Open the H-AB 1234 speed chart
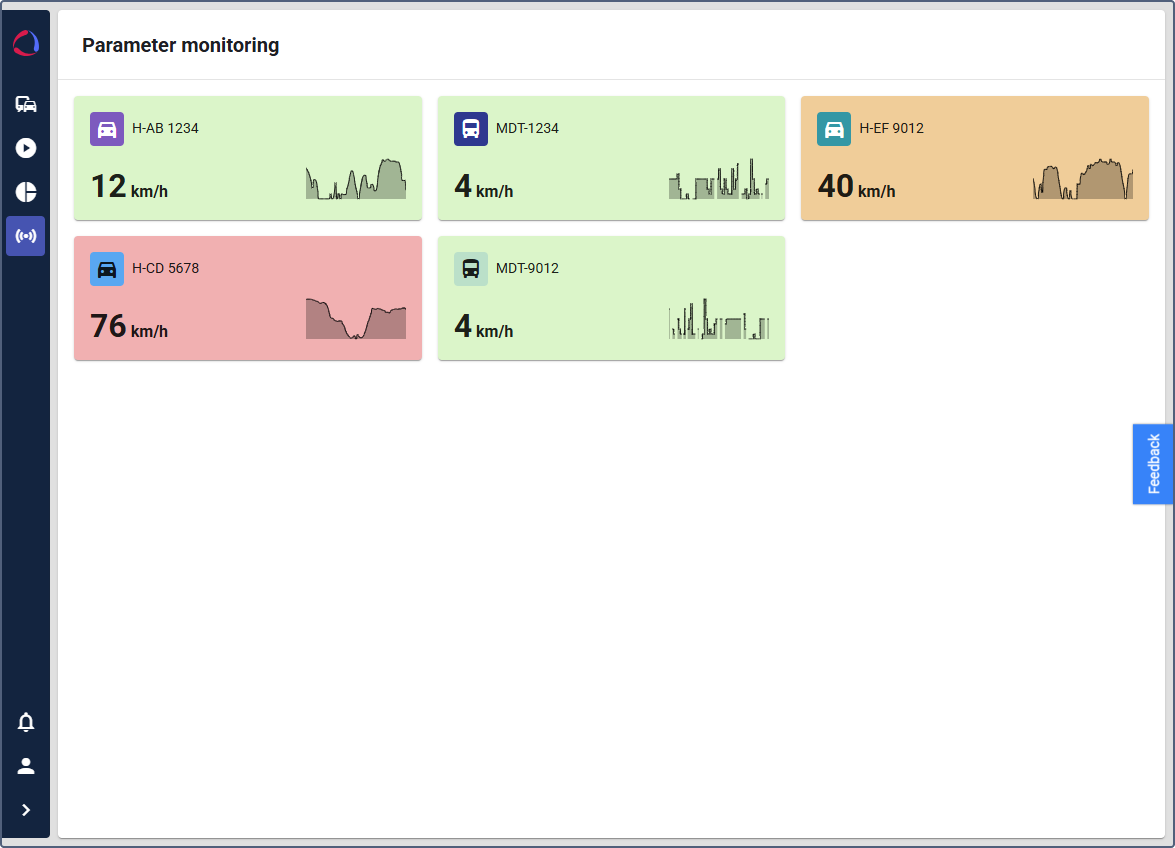This screenshot has width=1175, height=848. tap(356, 180)
